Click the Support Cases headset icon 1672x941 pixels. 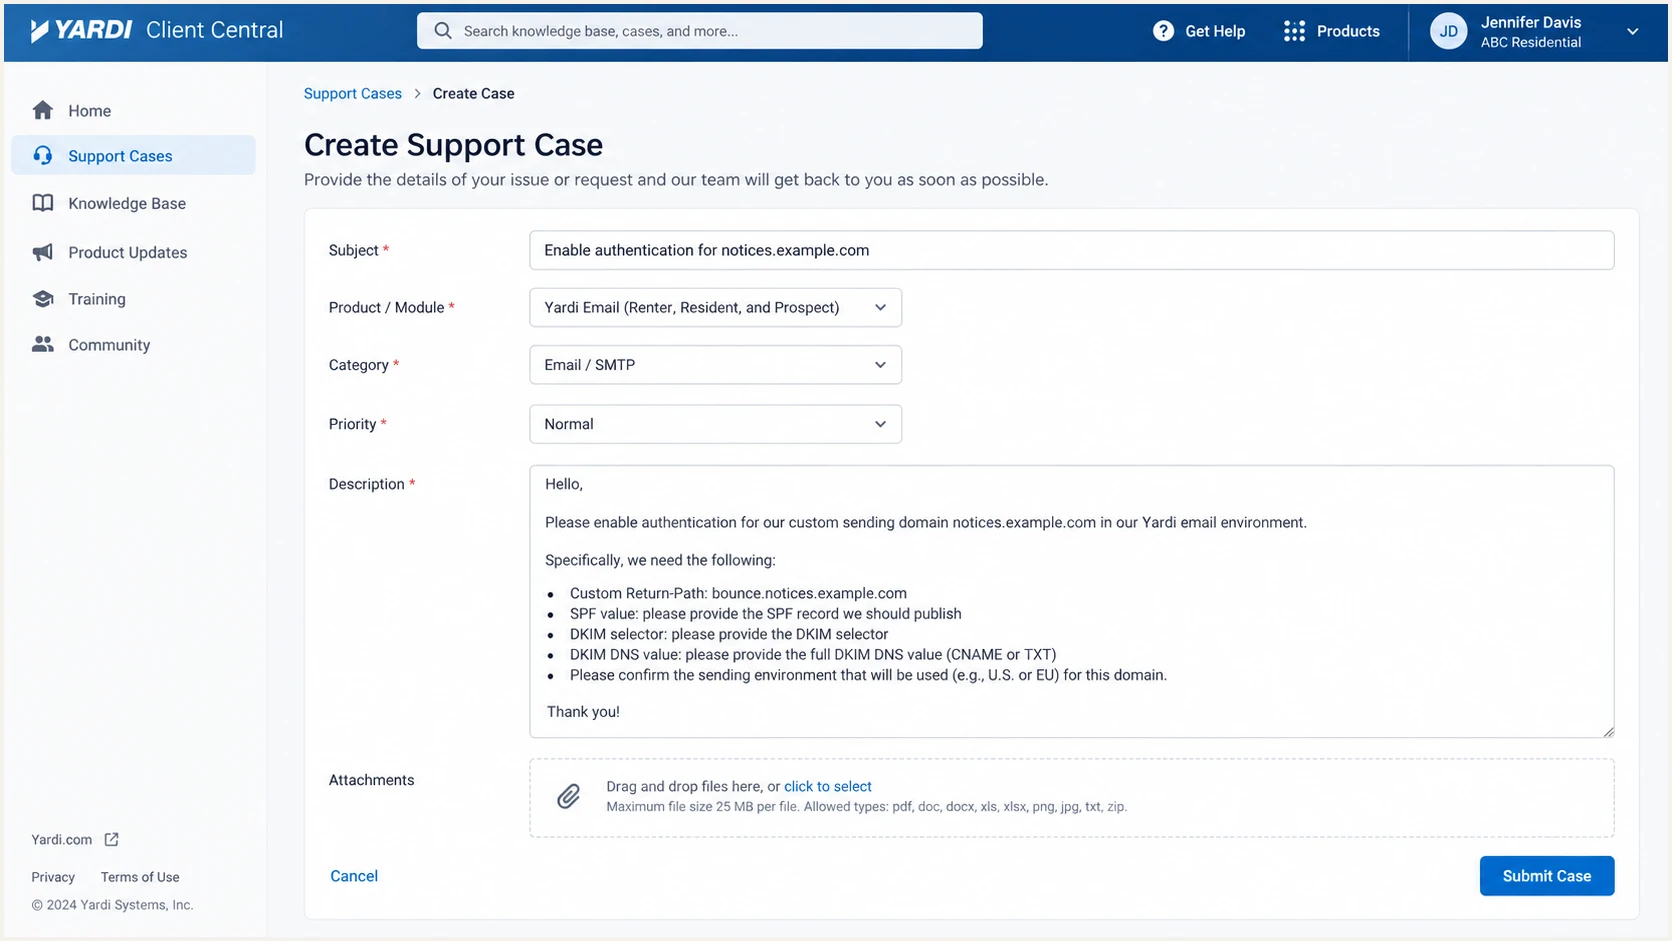pyautogui.click(x=42, y=155)
